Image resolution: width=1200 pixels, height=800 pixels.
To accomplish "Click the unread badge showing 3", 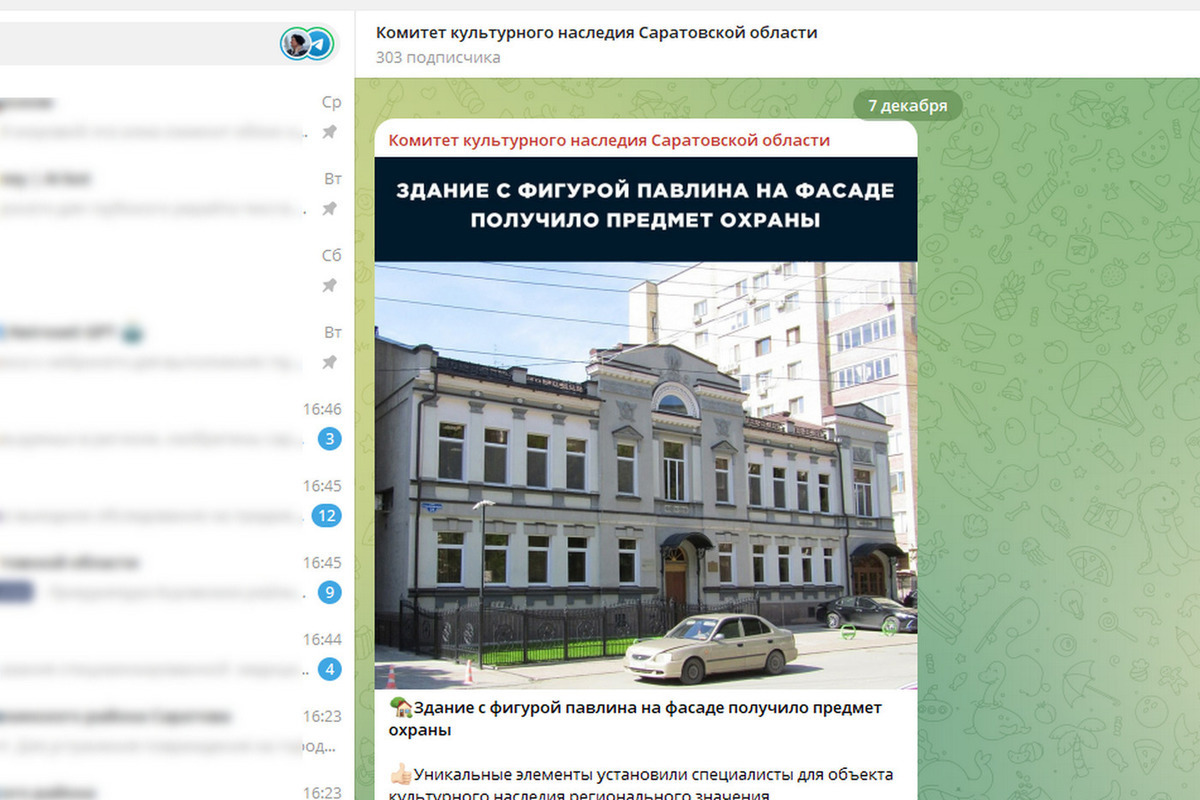I will pyautogui.click(x=329, y=438).
